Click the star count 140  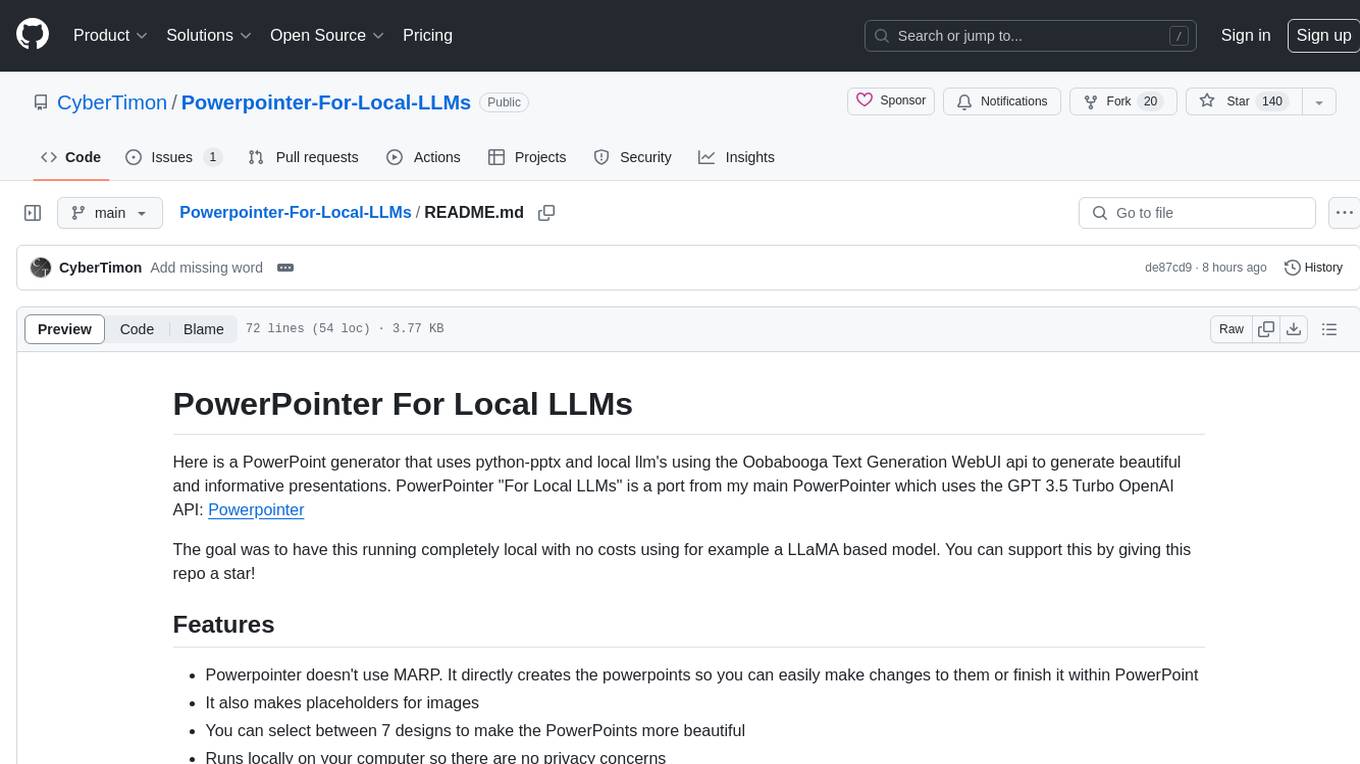1272,101
